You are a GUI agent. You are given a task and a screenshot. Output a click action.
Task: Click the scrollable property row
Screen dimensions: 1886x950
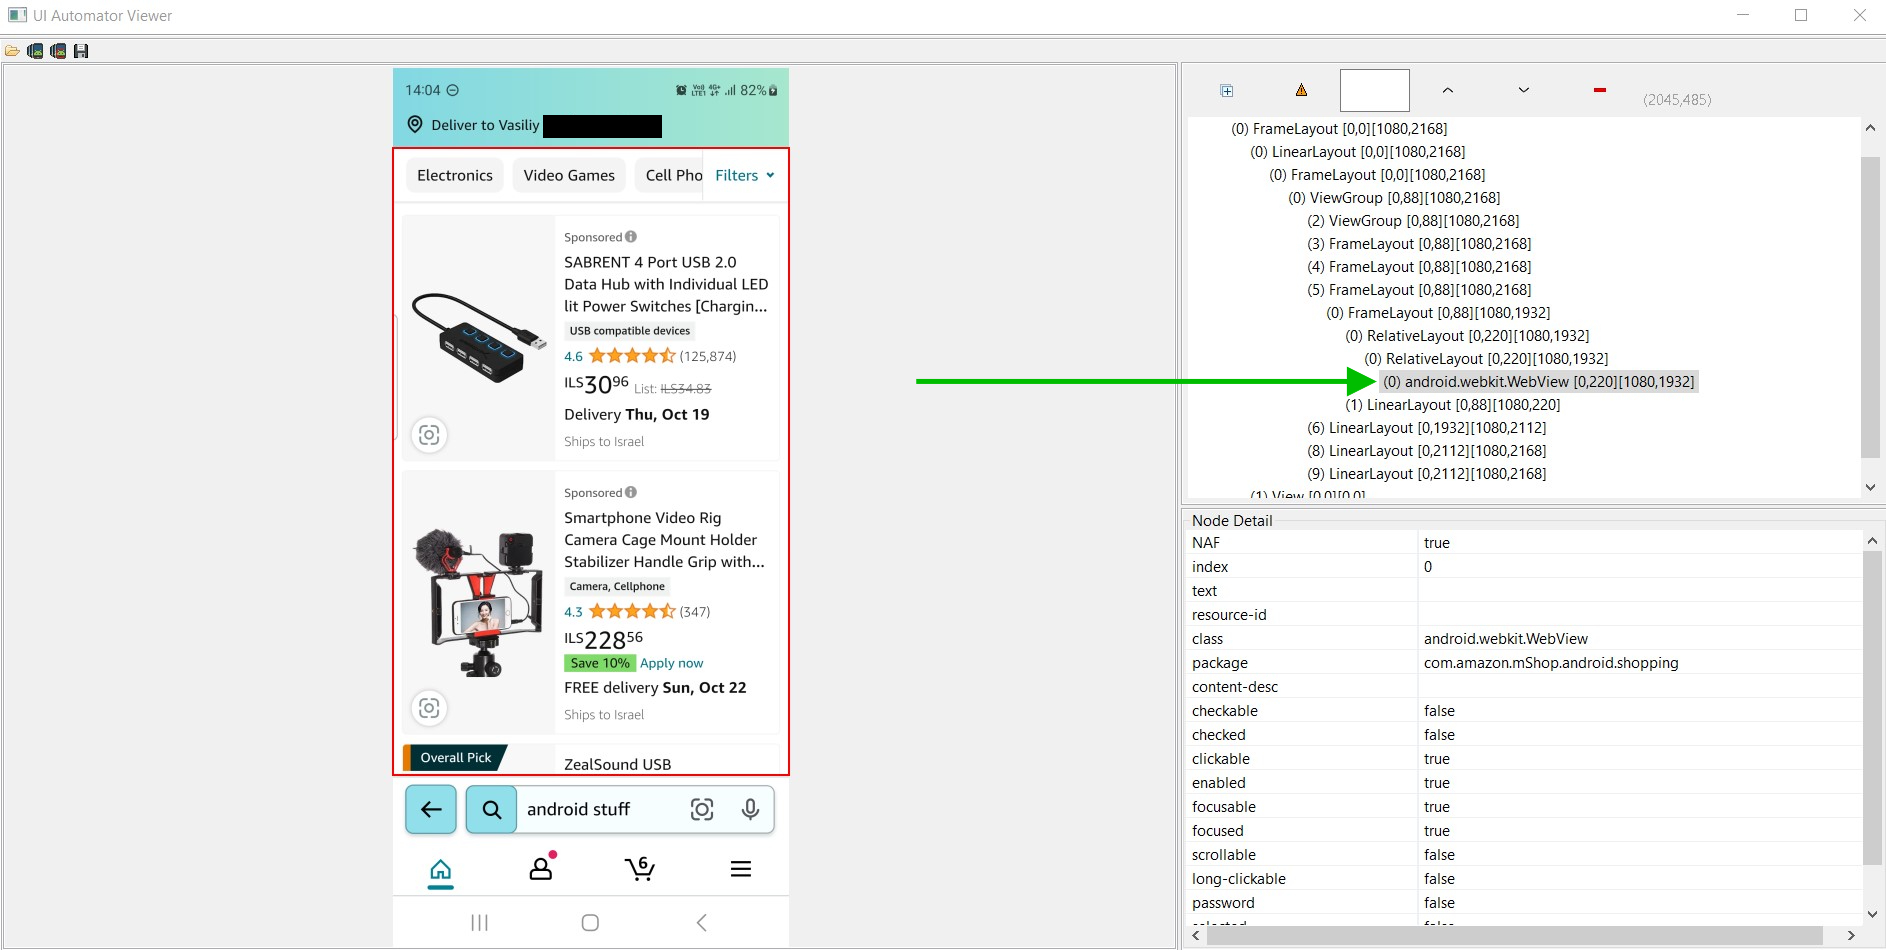[1523, 855]
